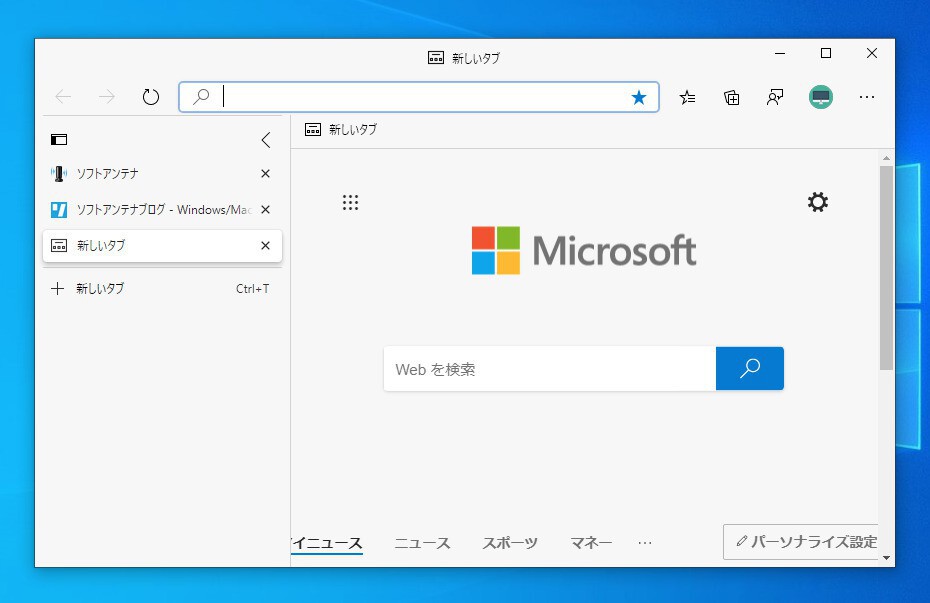Select the スポーツ feed tab
The height and width of the screenshot is (603, 930).
point(510,543)
